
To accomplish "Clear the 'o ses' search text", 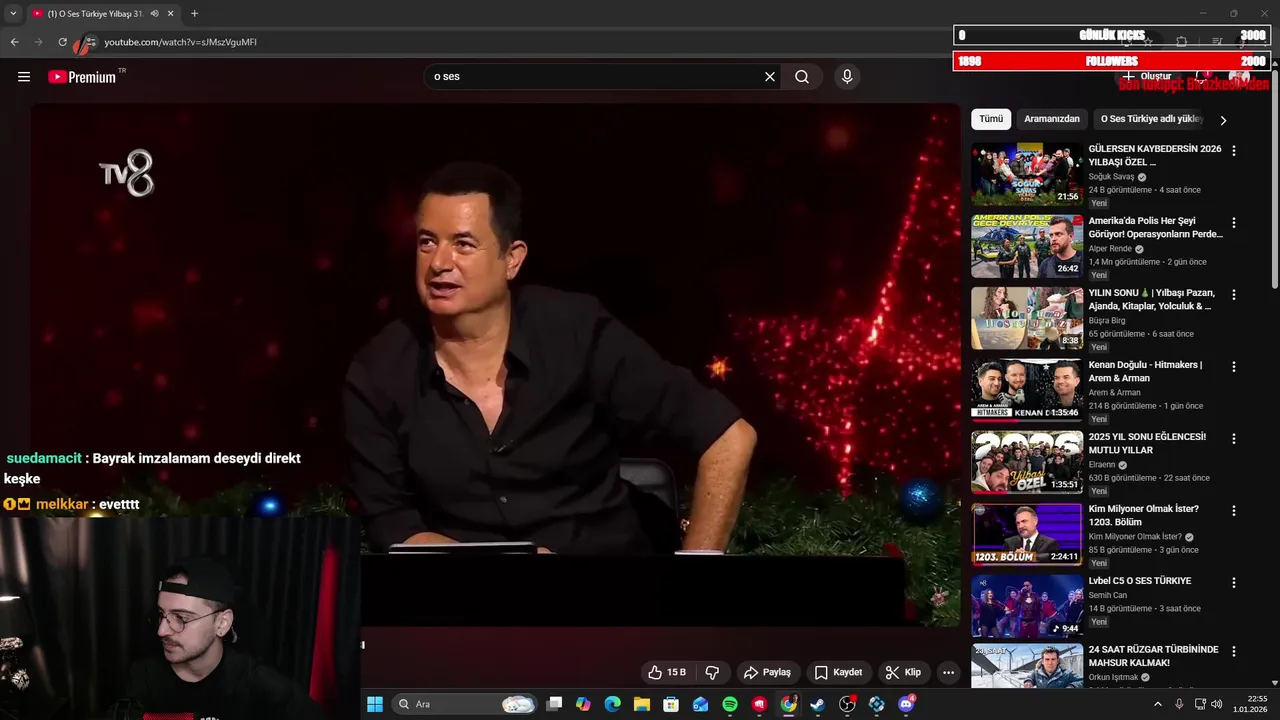I will (770, 77).
